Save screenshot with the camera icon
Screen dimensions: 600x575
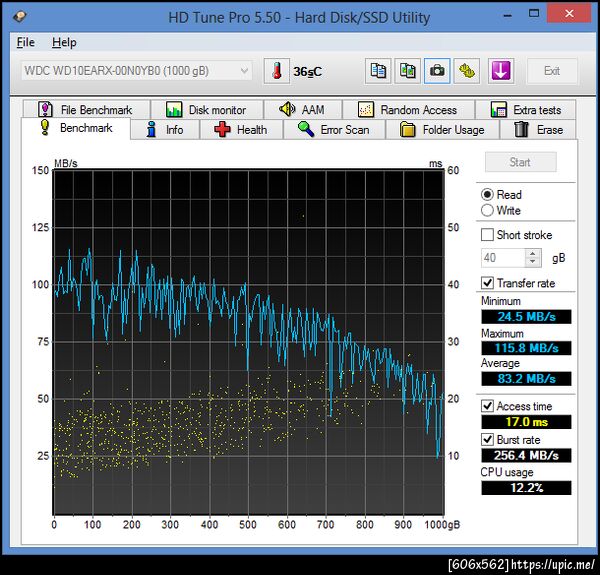(437, 71)
